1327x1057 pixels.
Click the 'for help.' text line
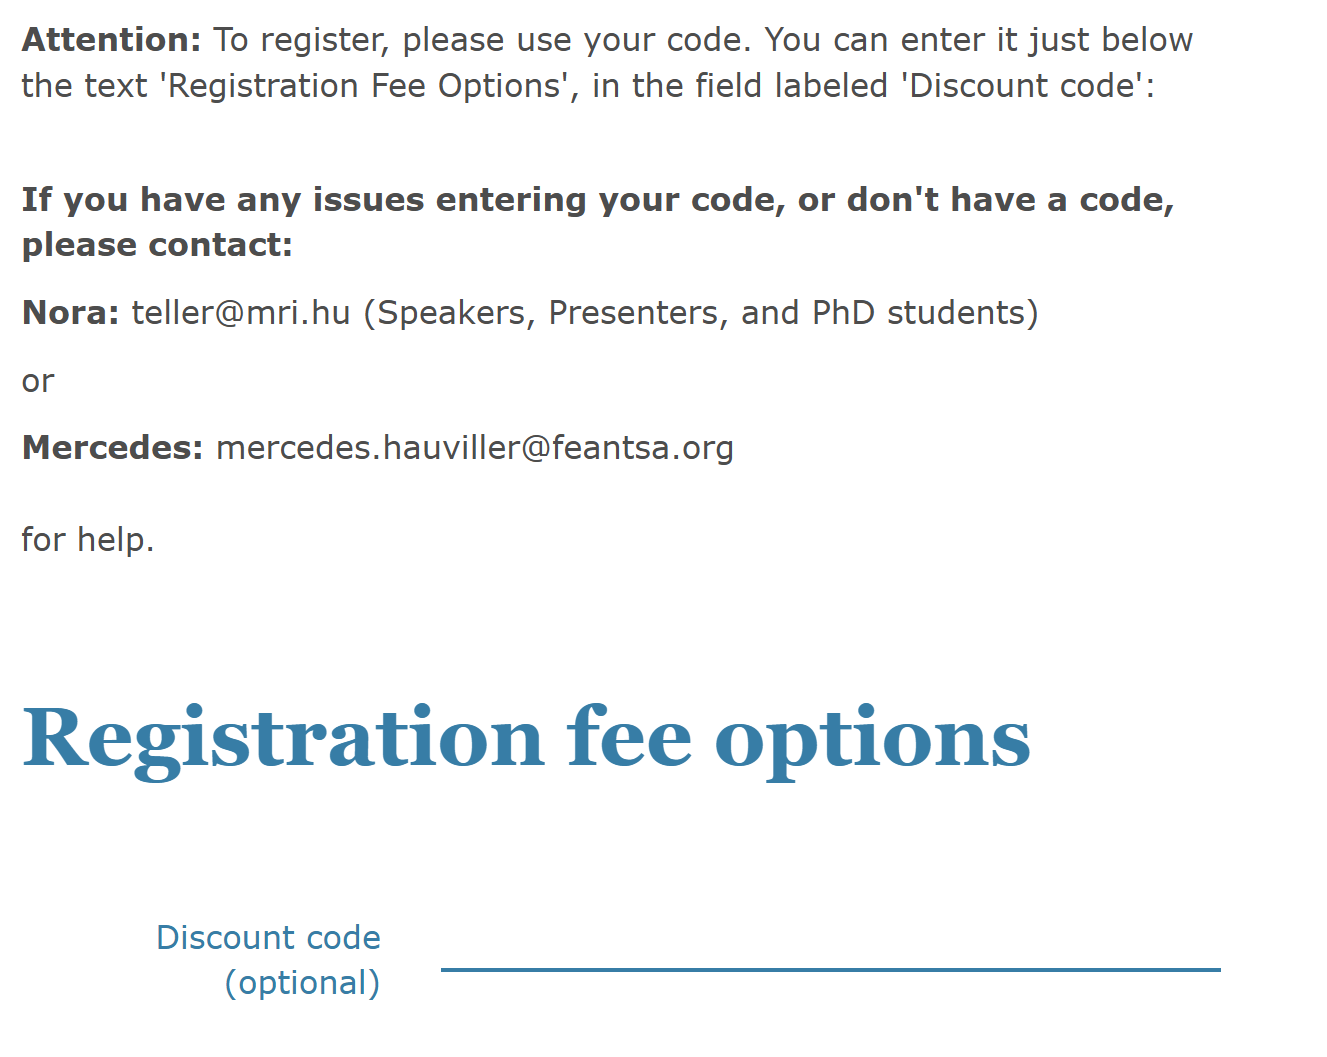coord(88,540)
